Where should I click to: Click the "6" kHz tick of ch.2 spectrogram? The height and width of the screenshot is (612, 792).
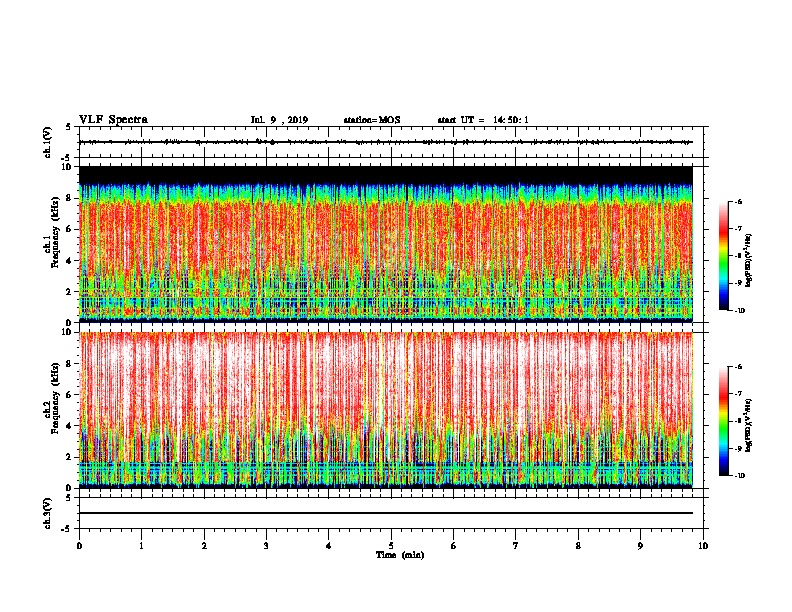69,395
